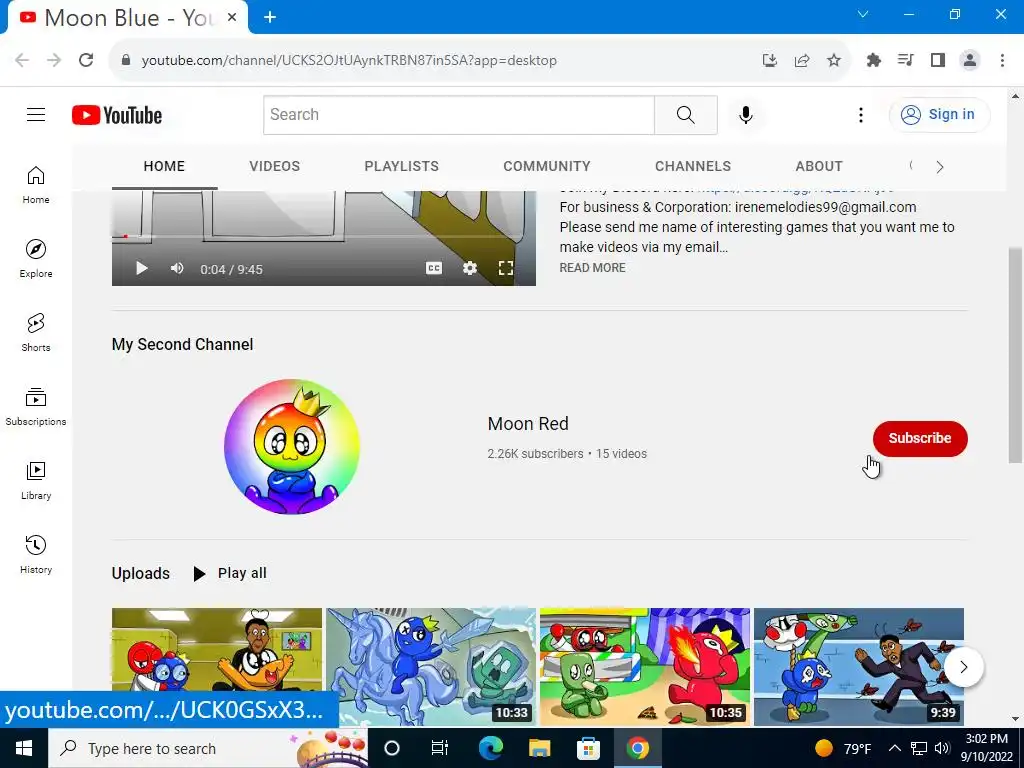Viewport: 1024px width, 768px height.
Task: Open video player settings gear
Action: coord(470,268)
